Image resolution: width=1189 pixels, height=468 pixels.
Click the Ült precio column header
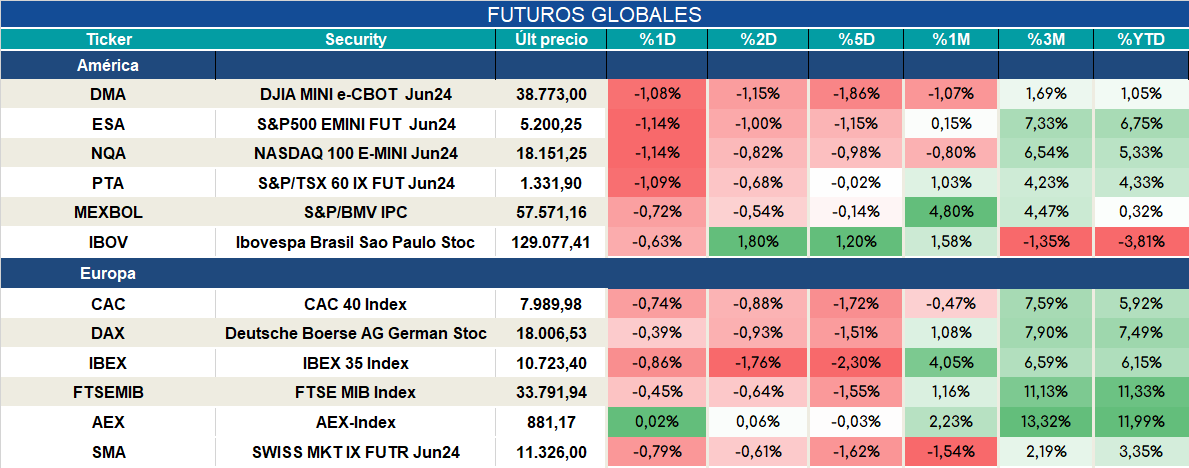click(551, 40)
